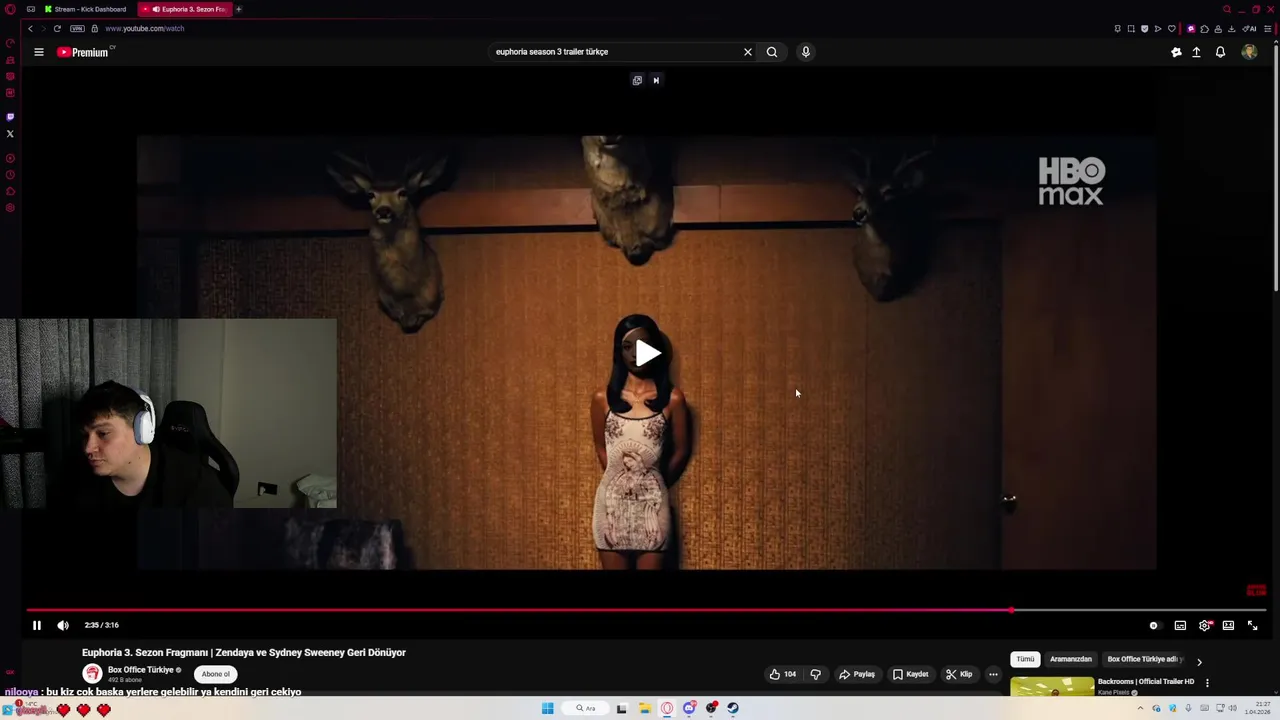Open the browser ad-blocker shield
The height and width of the screenshot is (720, 1280).
(1145, 28)
